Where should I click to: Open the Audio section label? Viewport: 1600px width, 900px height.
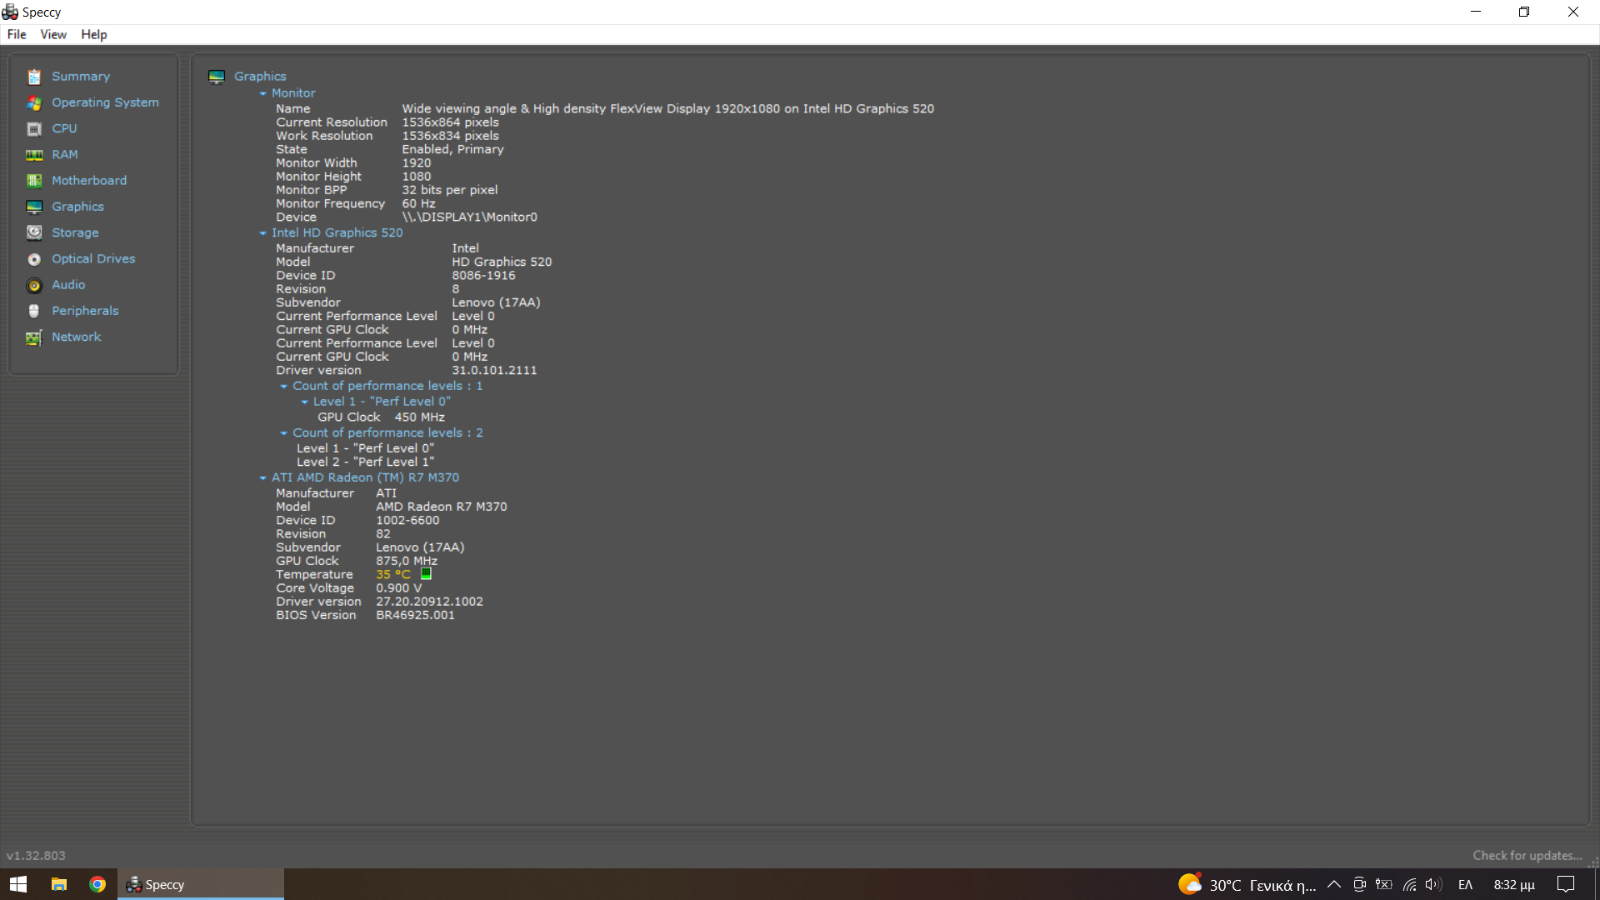point(68,285)
